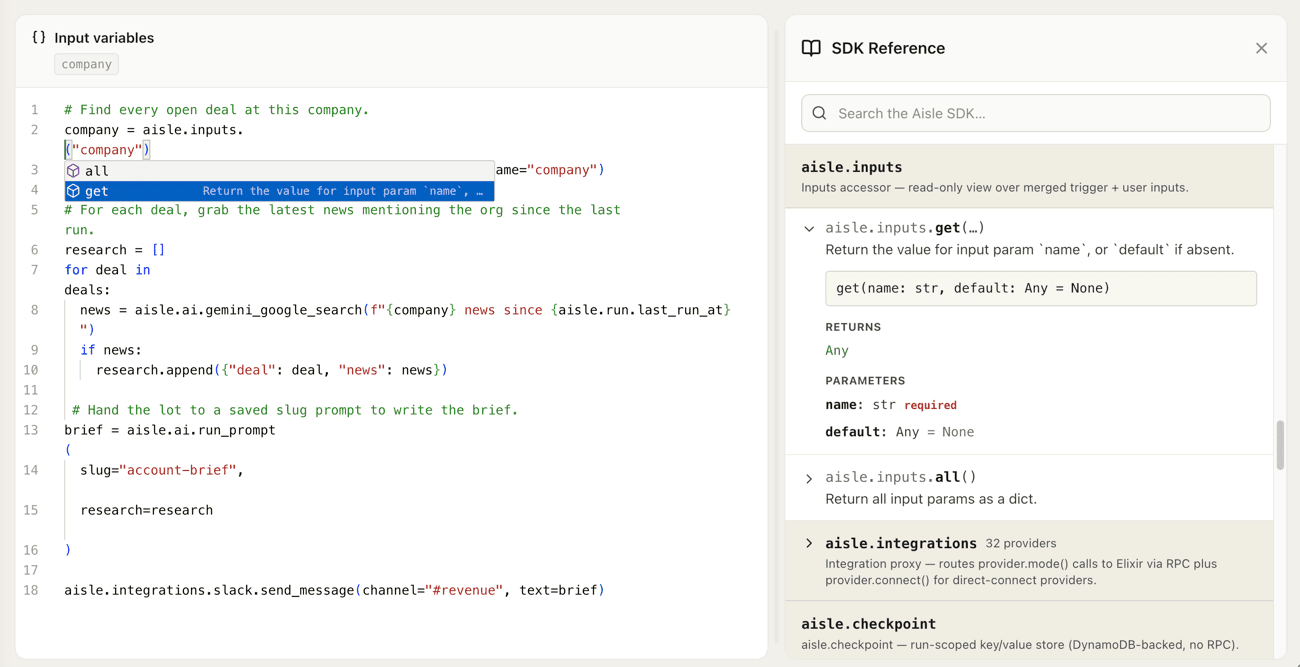
Task: Click the 'name: str required' parameter row
Action: tap(891, 405)
